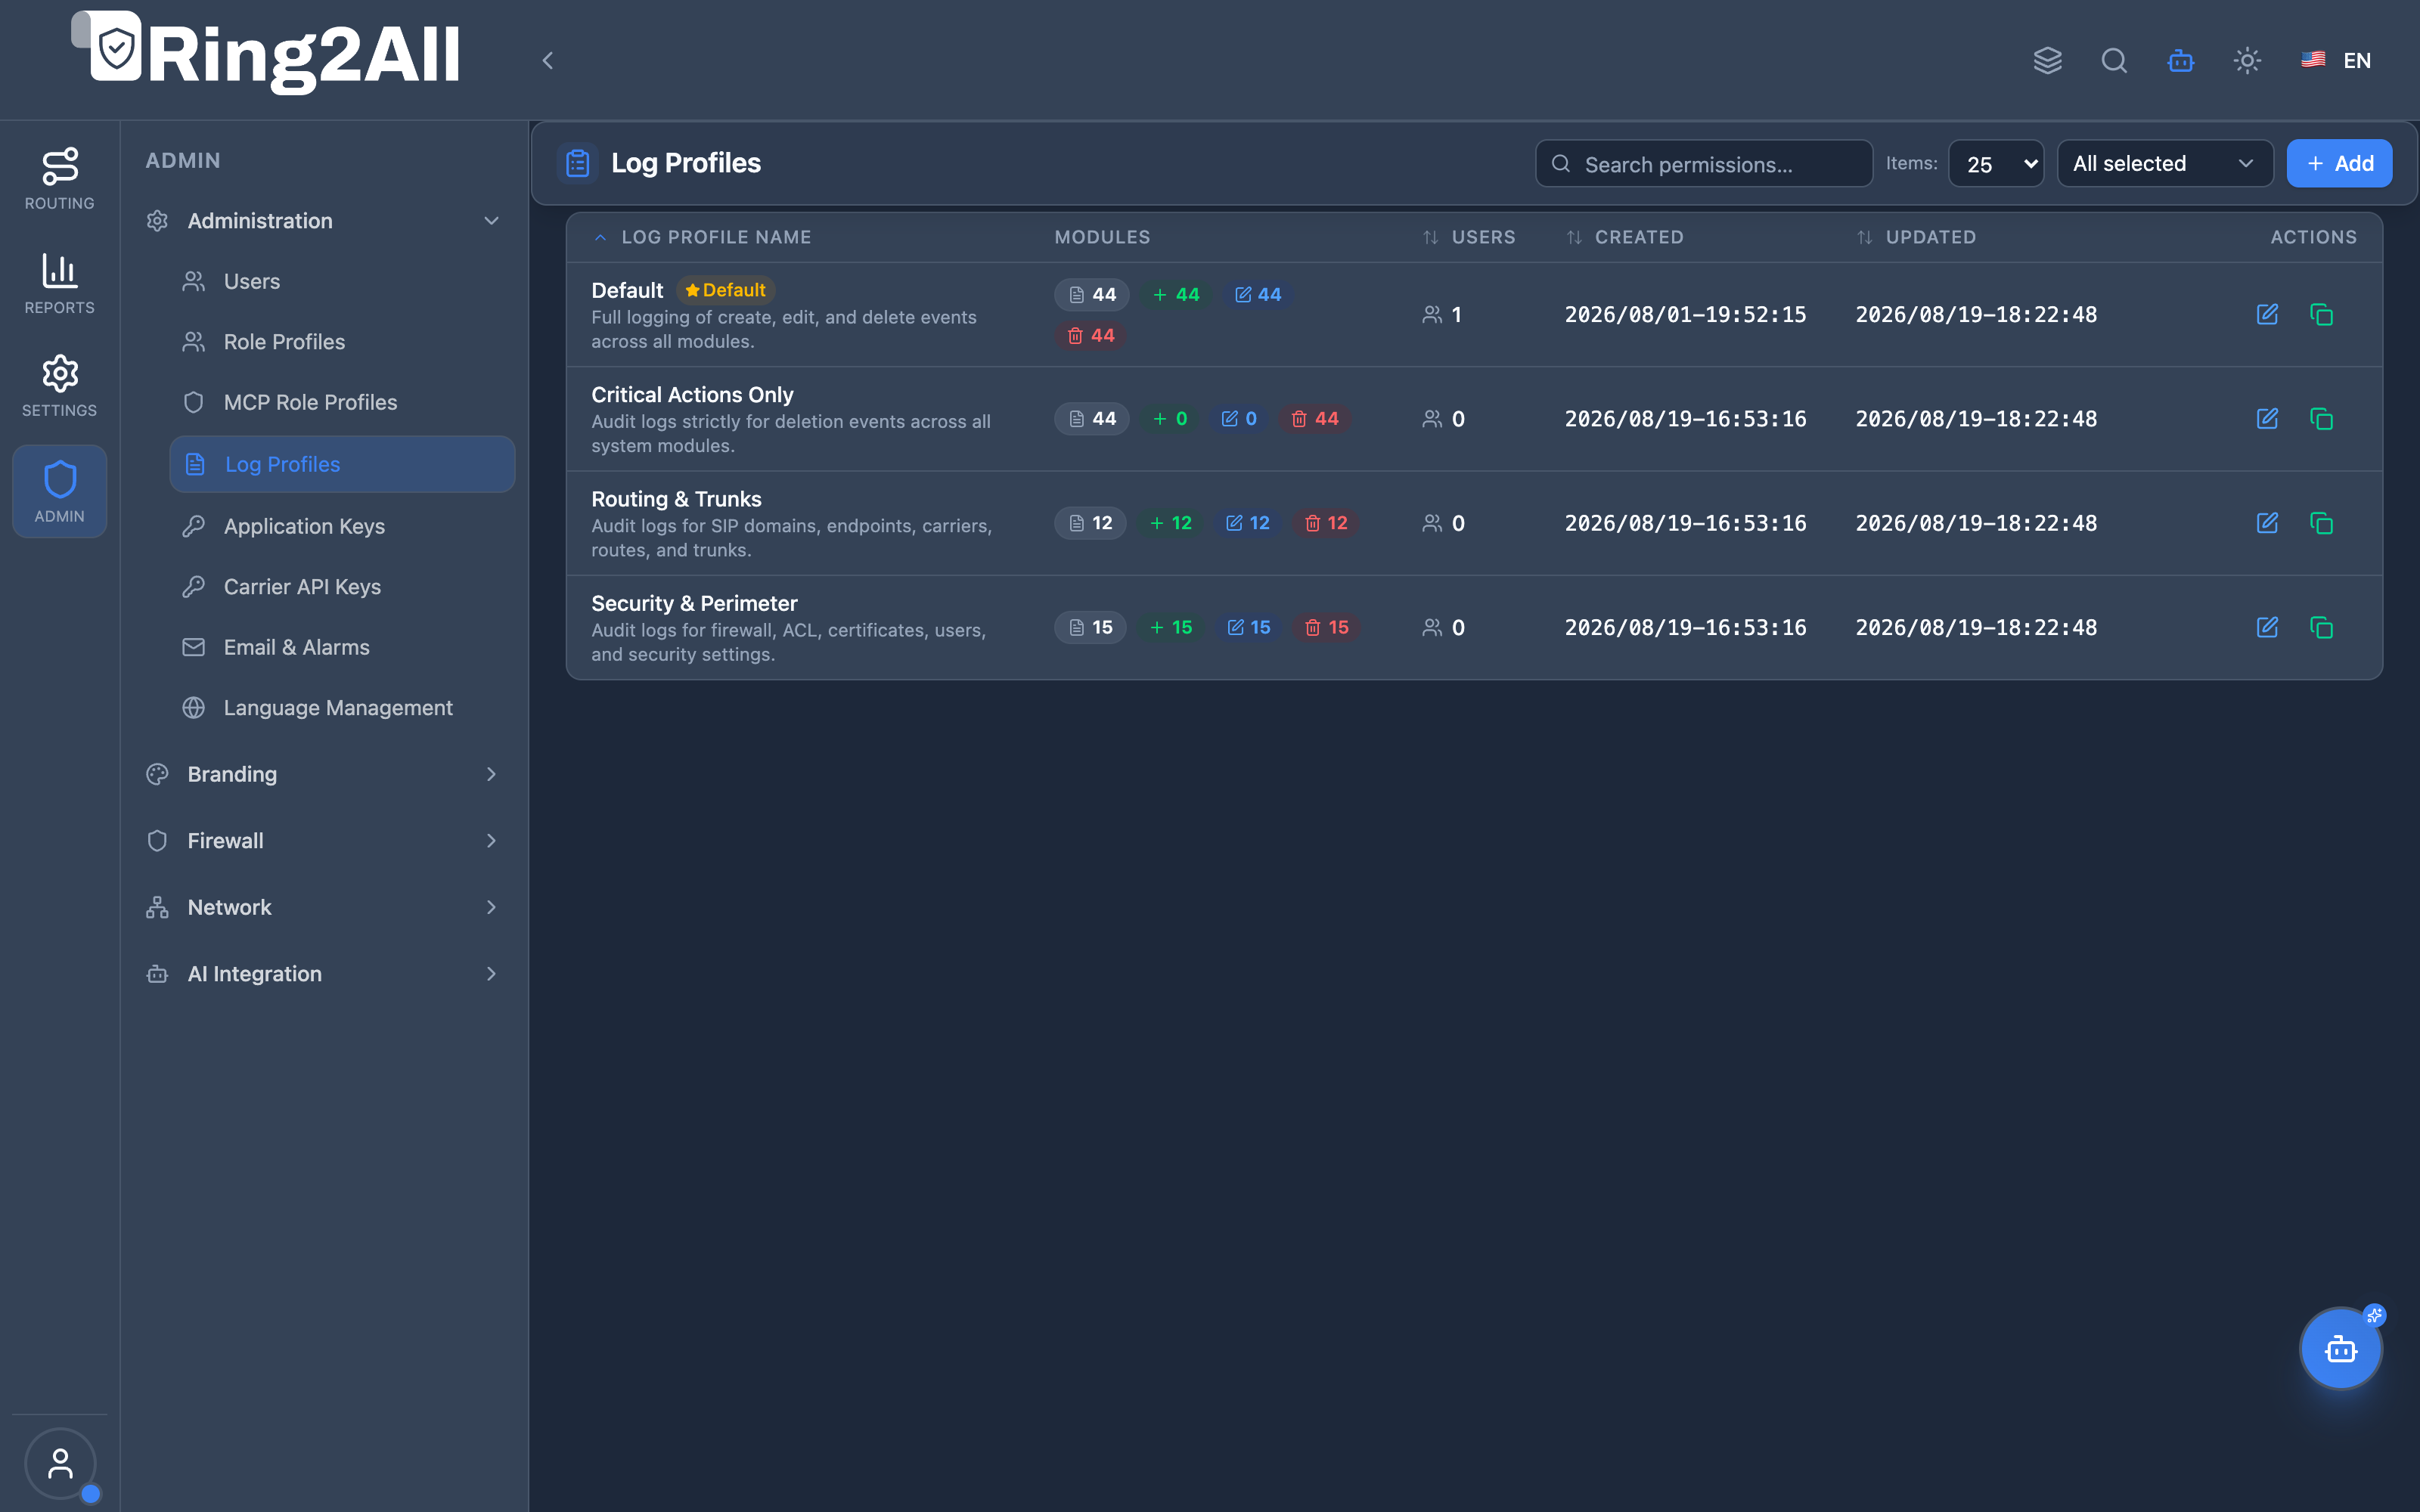Open global search magnifier in header
Screen dimensions: 2420x1512
tap(2114, 61)
